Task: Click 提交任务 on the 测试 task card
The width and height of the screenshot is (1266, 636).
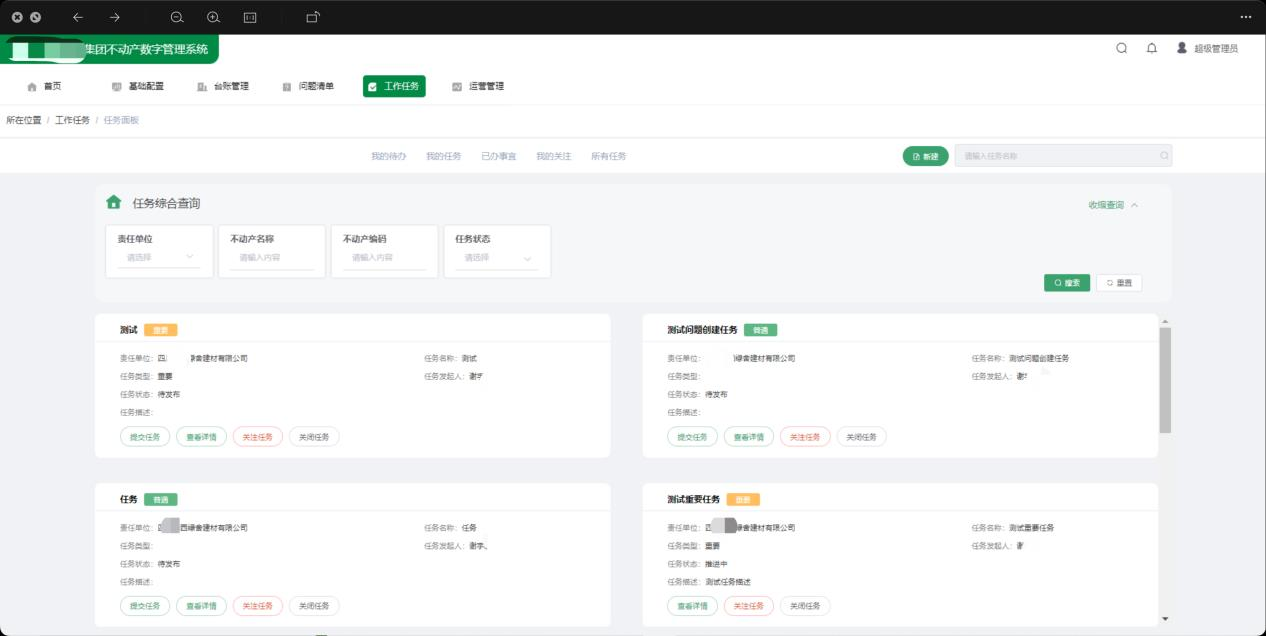Action: pos(145,437)
